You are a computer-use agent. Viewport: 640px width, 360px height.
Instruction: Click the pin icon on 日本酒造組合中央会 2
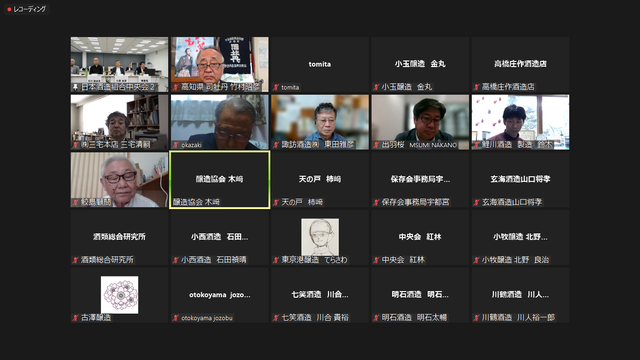click(x=76, y=87)
